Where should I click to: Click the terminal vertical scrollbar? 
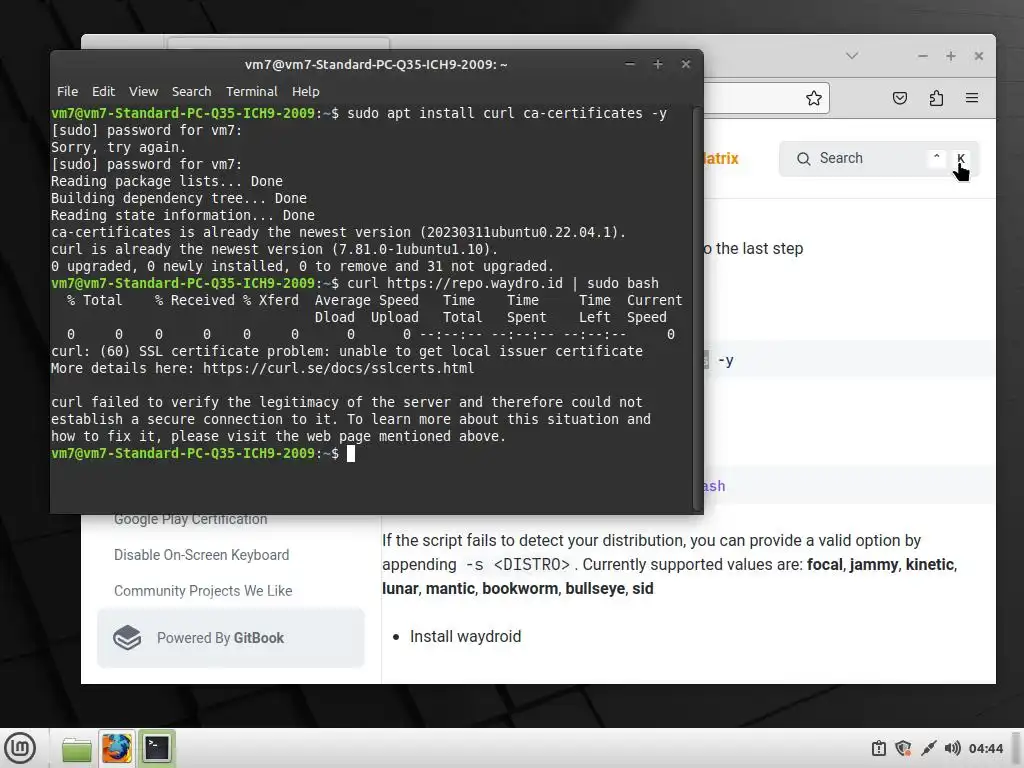pyautogui.click(x=697, y=308)
